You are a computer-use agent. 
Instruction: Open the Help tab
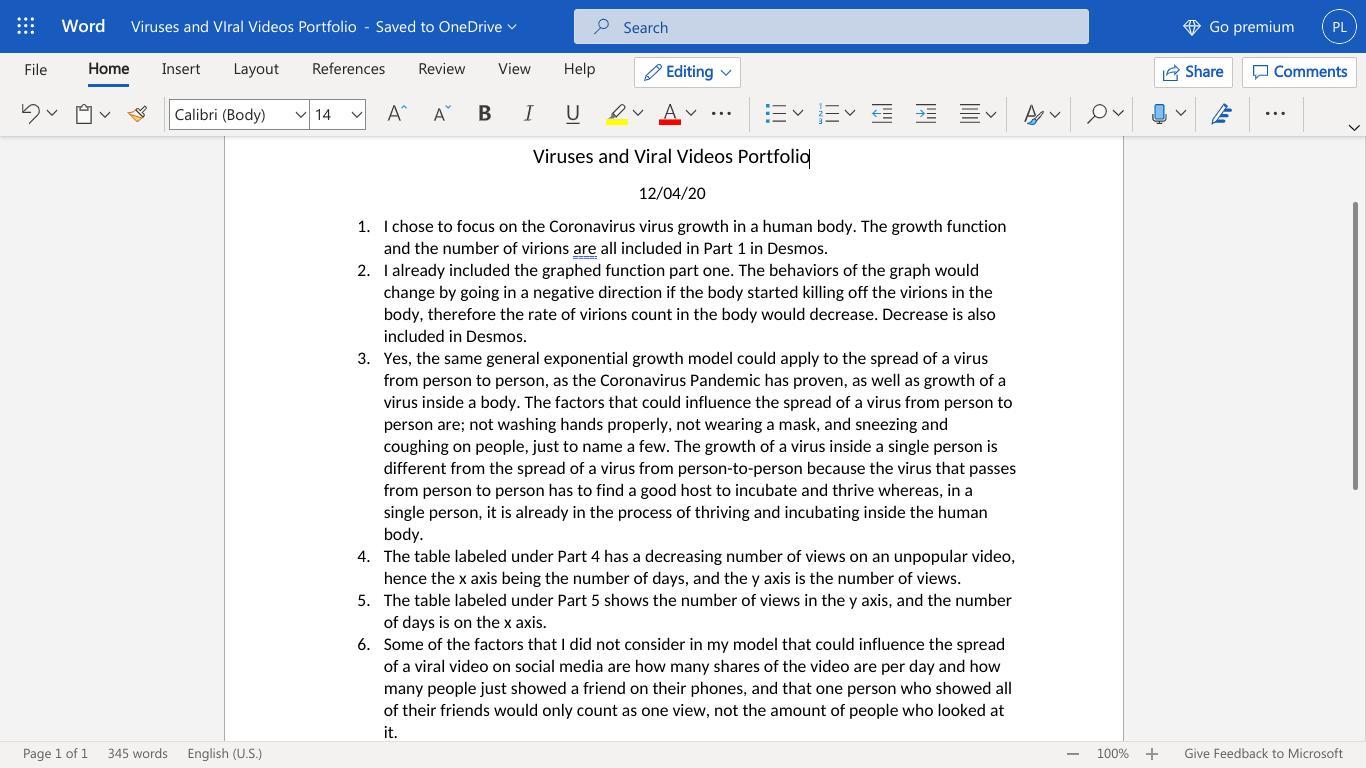pyautogui.click(x=579, y=69)
